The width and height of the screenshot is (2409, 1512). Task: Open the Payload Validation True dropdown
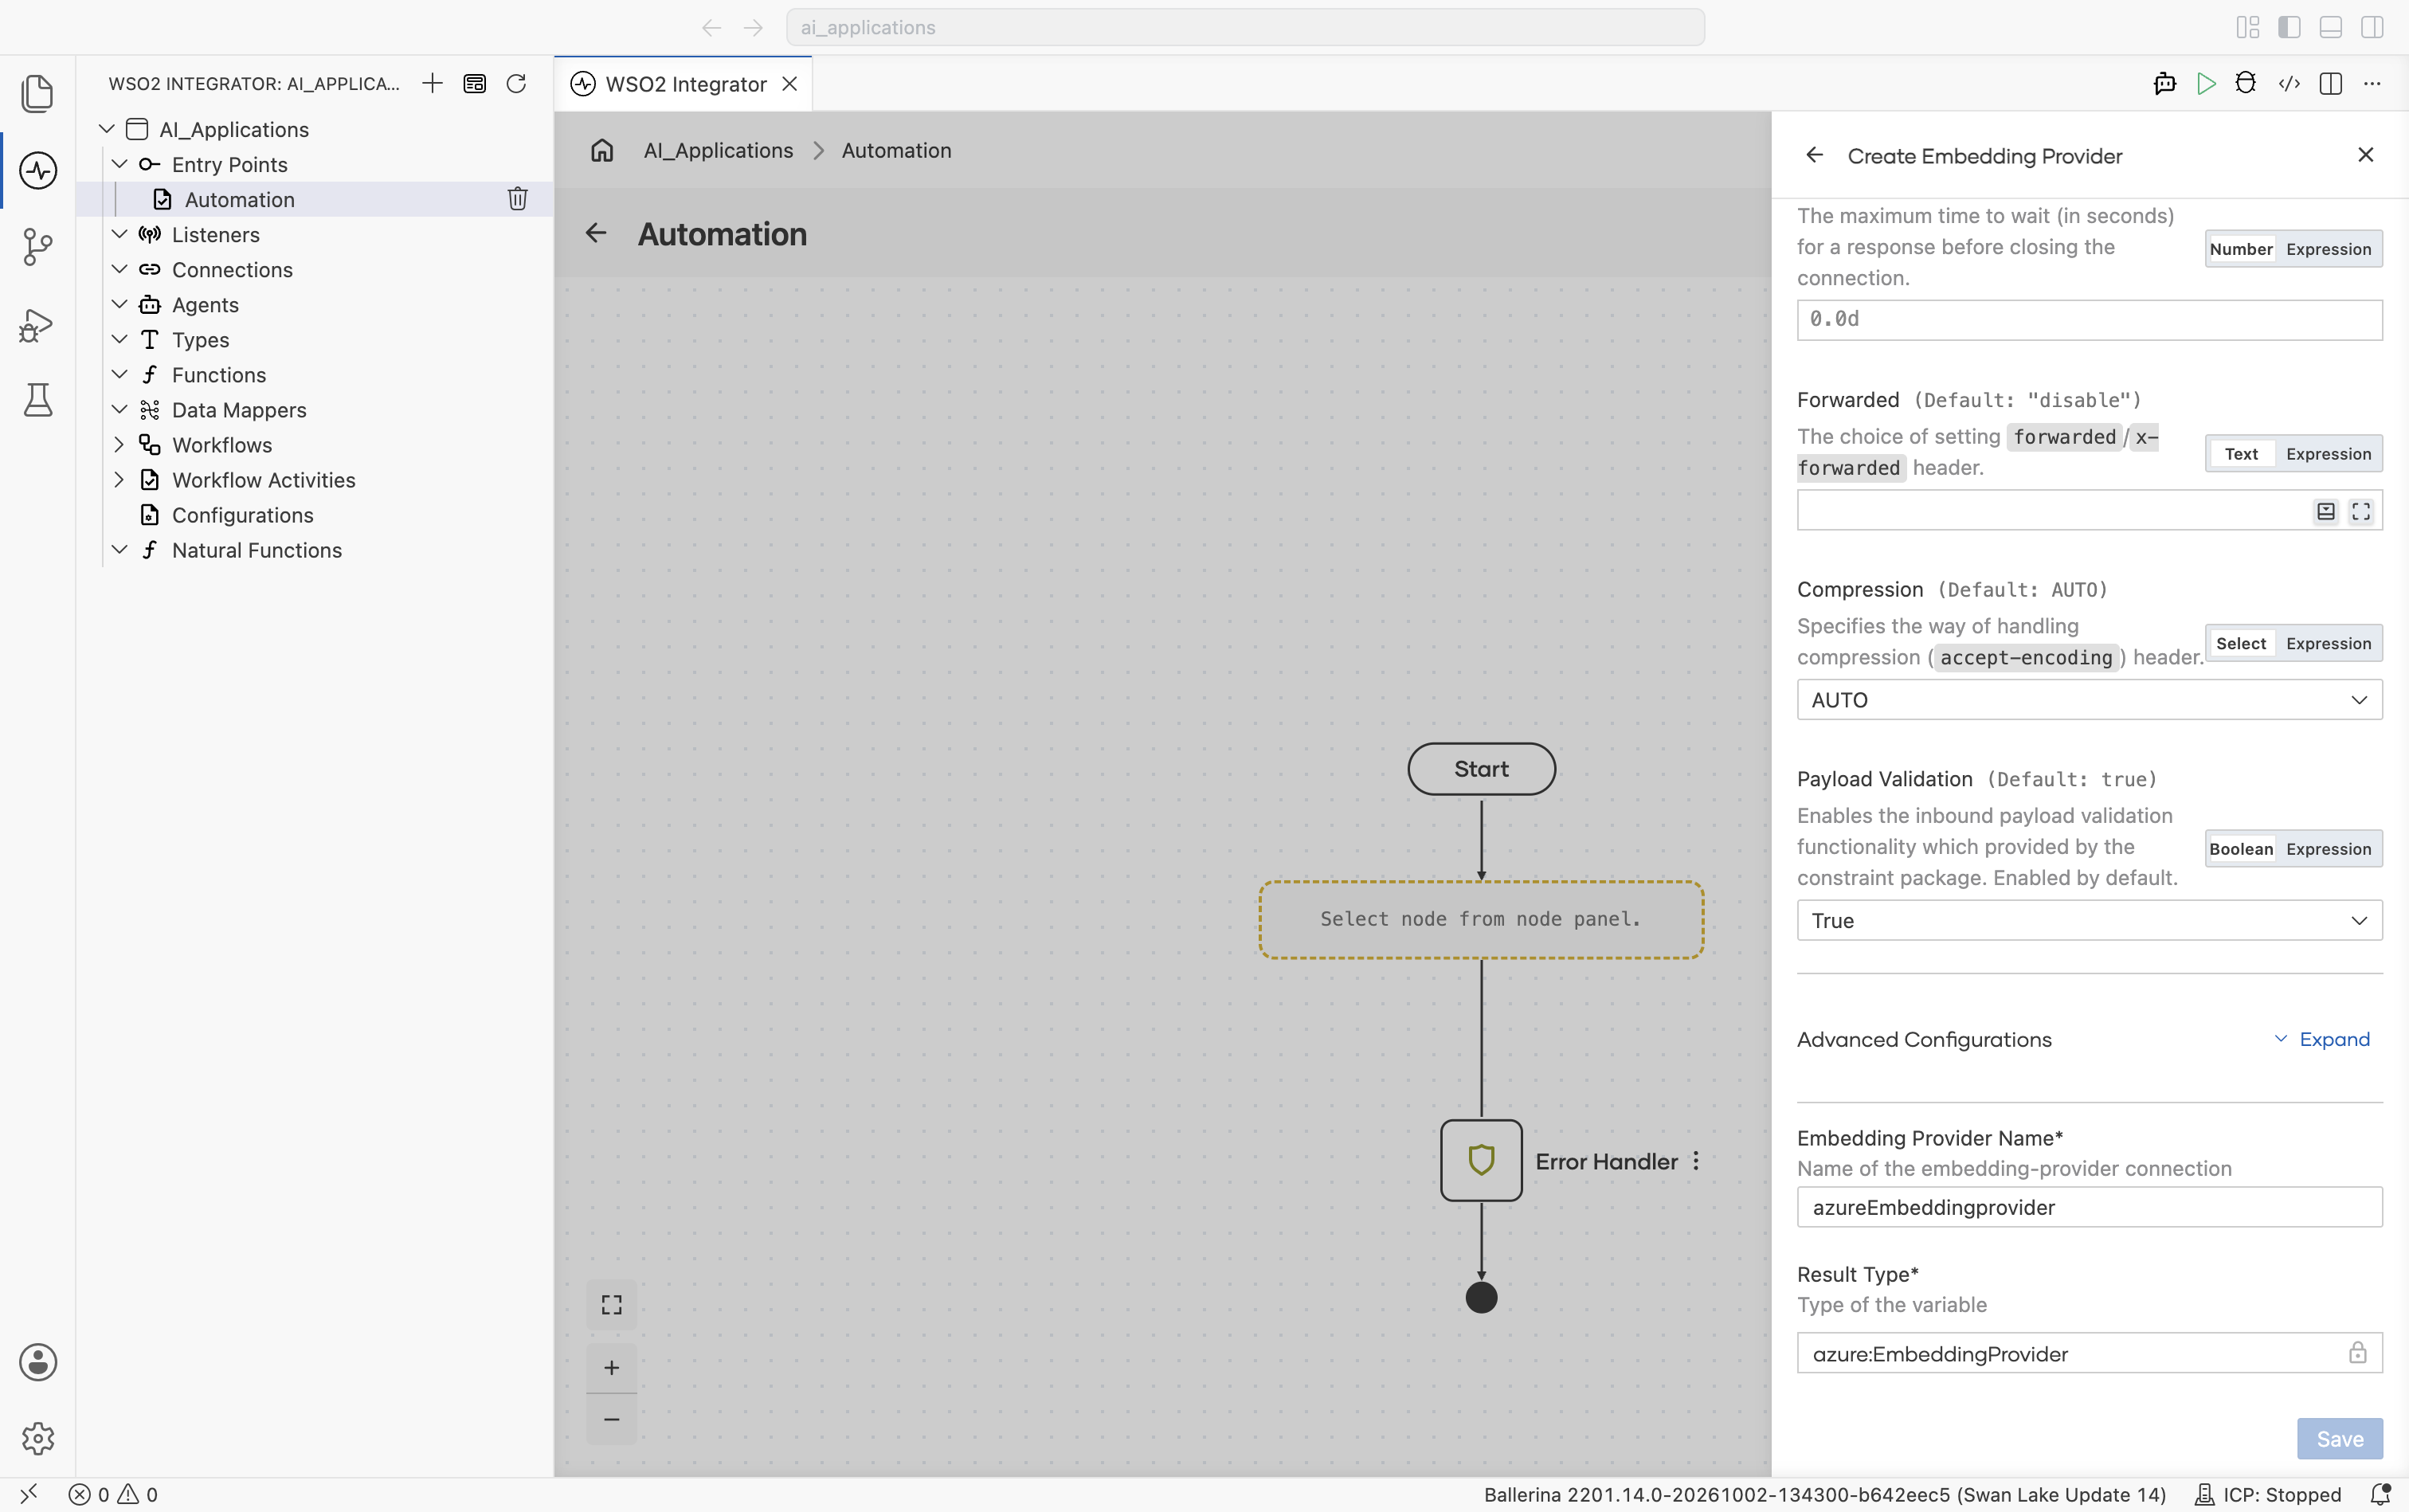coord(2089,920)
